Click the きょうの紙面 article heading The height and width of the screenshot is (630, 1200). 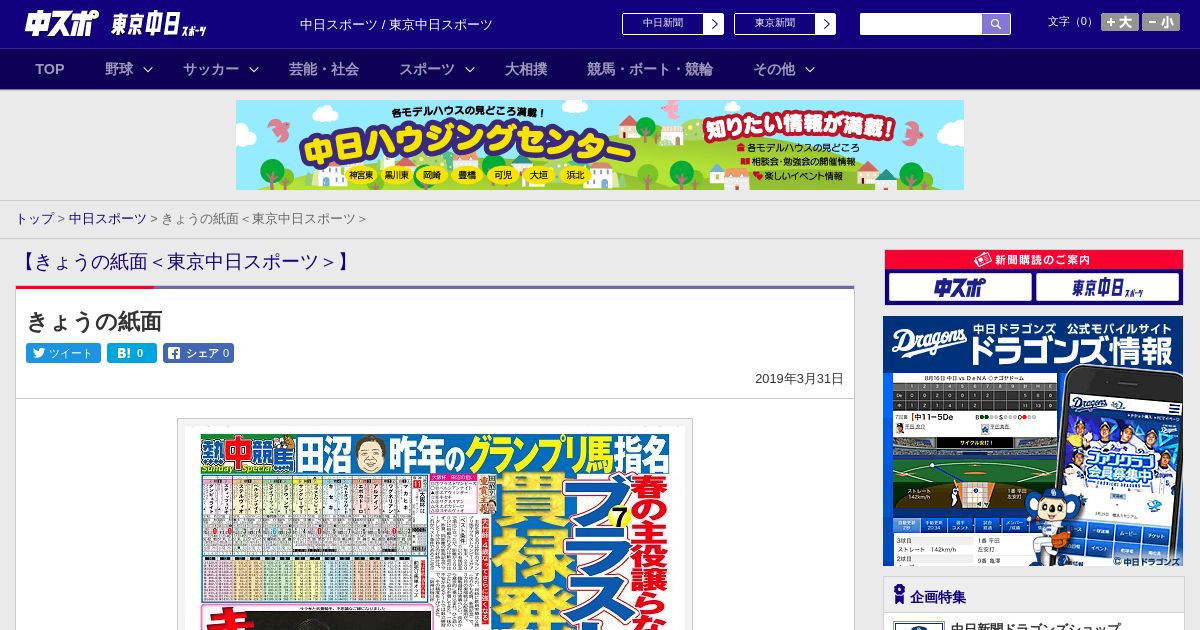tap(94, 322)
